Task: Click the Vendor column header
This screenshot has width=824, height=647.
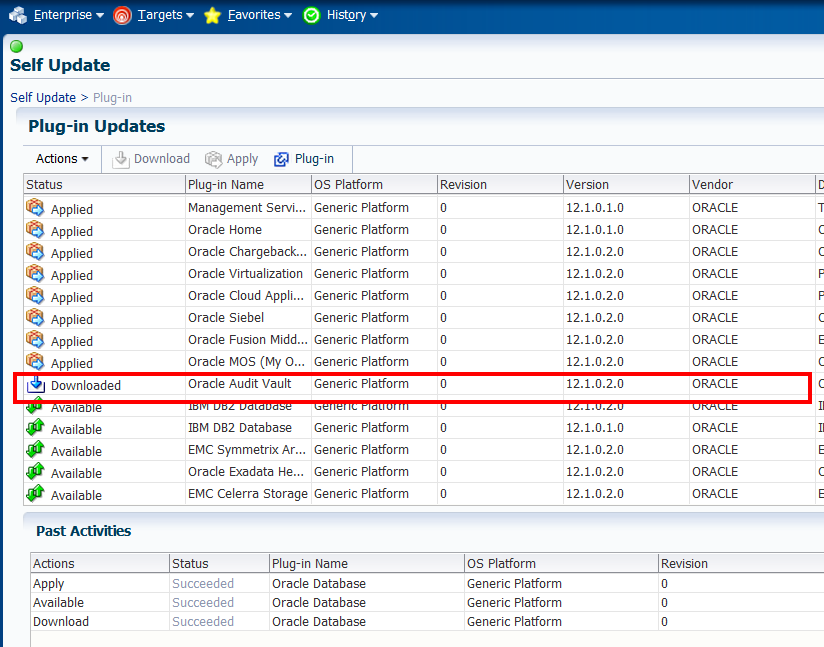Action: pyautogui.click(x=752, y=184)
